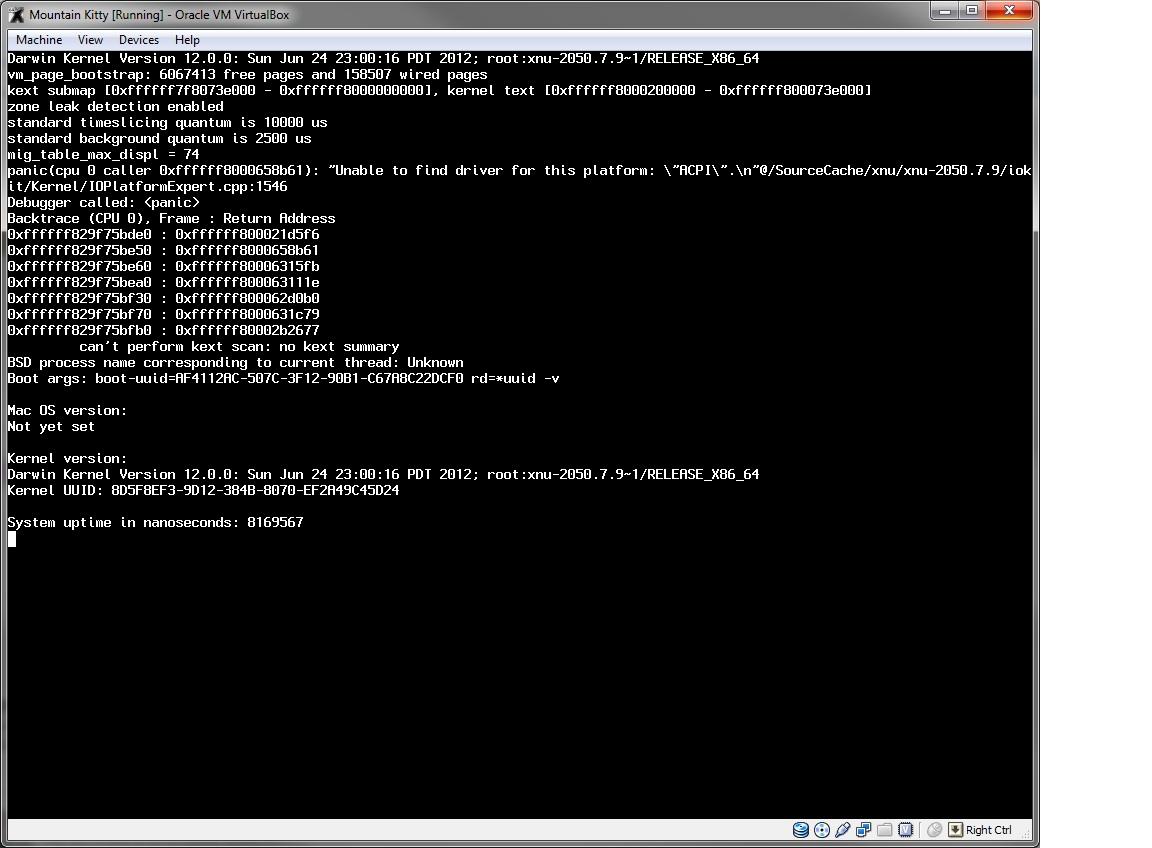
Task: Click the 'can't perform kext scan' line
Action: [239, 347]
